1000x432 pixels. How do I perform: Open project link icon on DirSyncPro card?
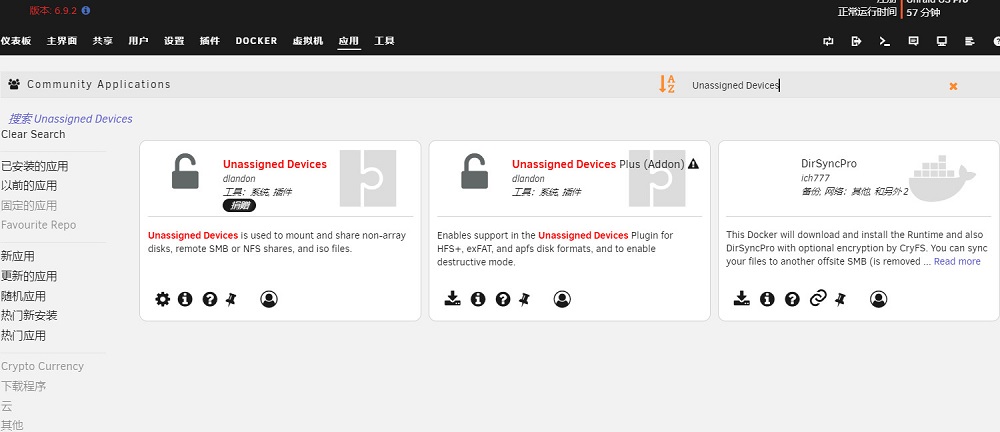(x=818, y=298)
